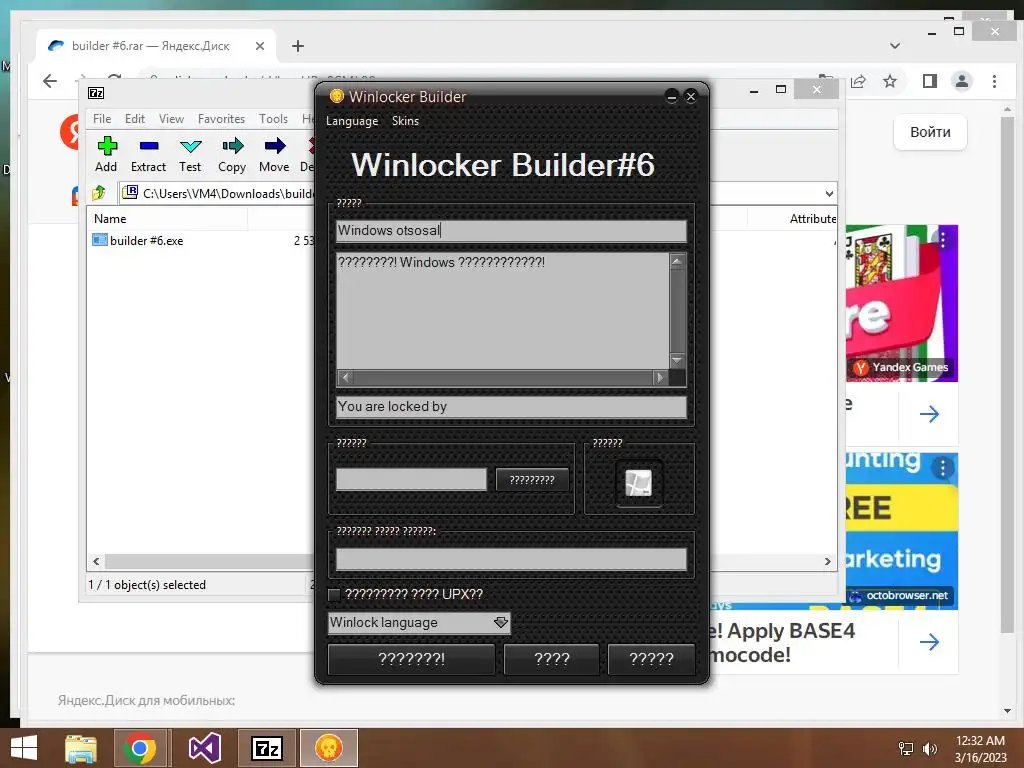The image size is (1024, 768).
Task: Select builder #6.exe in 7-Zip list
Action: (x=146, y=240)
